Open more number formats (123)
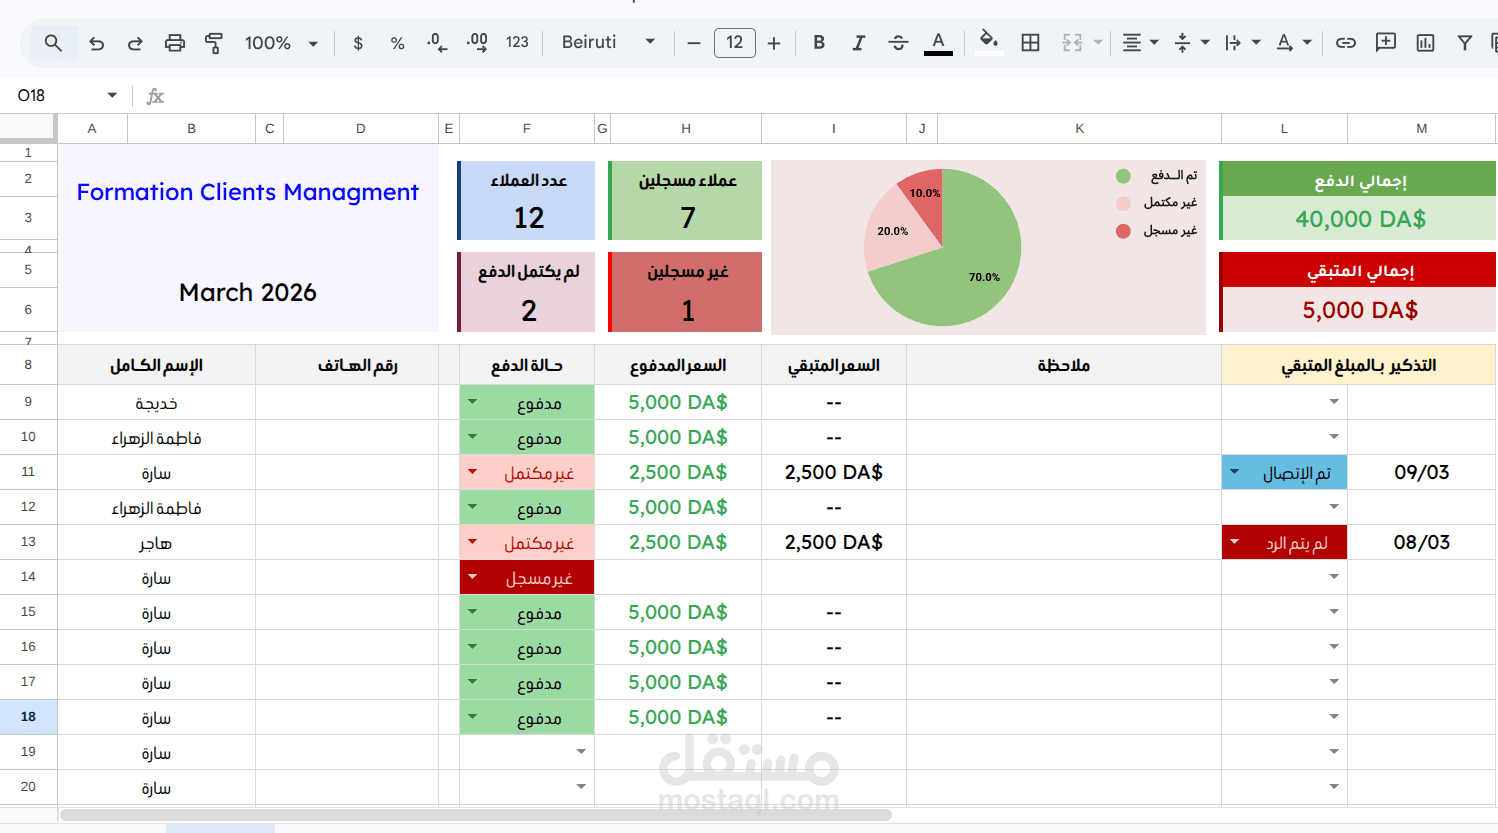 [x=517, y=43]
